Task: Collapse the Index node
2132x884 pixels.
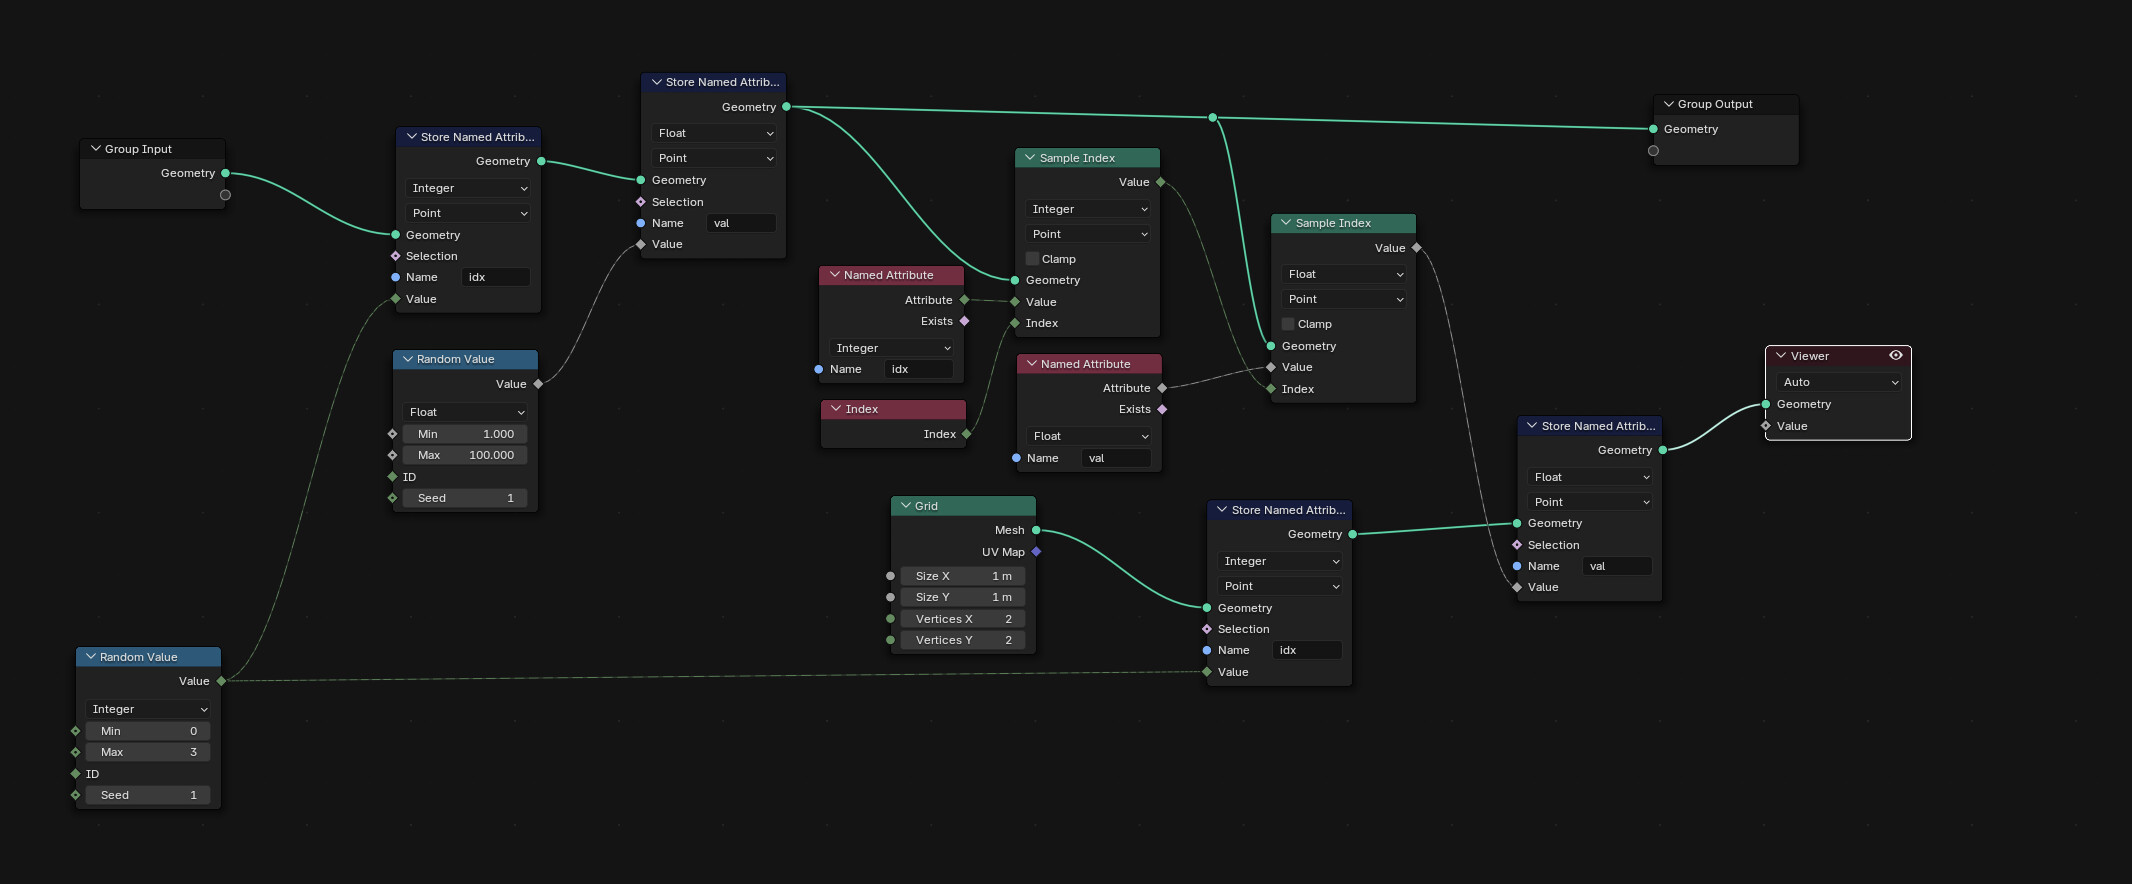Action: tap(836, 409)
